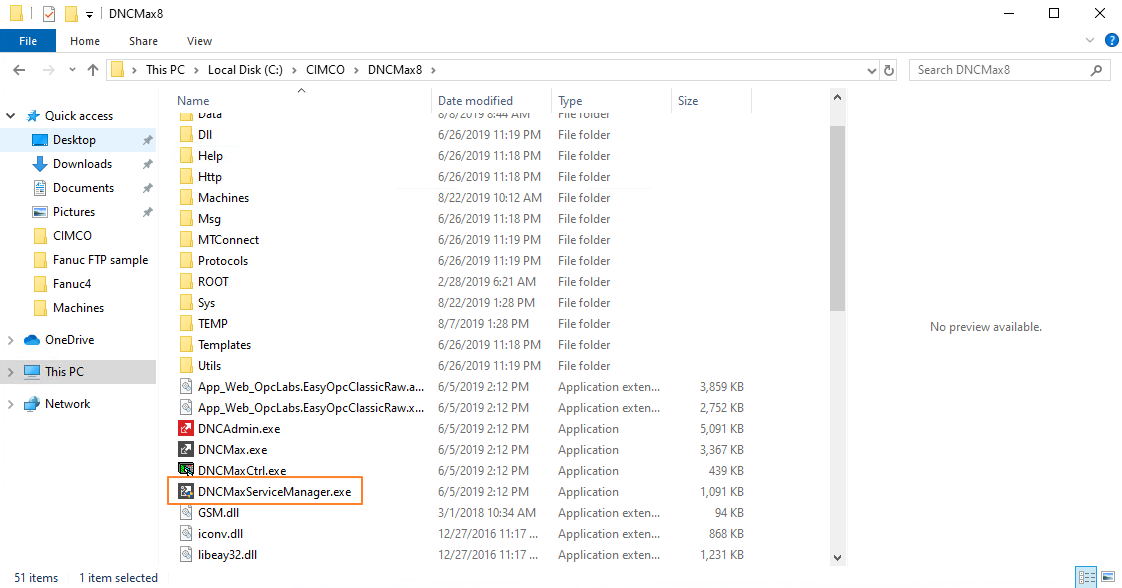The height and width of the screenshot is (588, 1122).
Task: Navigate to Local Disk (C:) breadcrumb
Action: pos(245,70)
